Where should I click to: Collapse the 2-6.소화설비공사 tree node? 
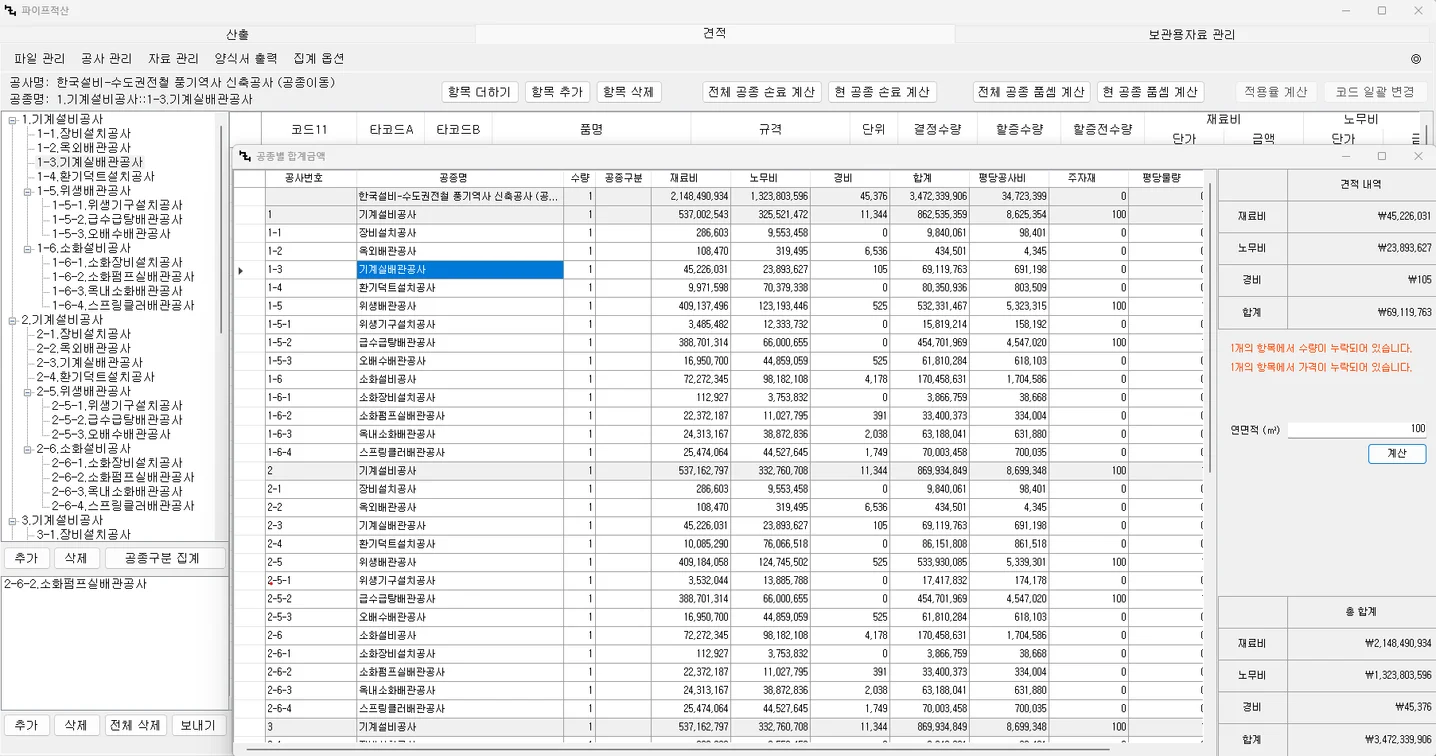pyautogui.click(x=27, y=449)
